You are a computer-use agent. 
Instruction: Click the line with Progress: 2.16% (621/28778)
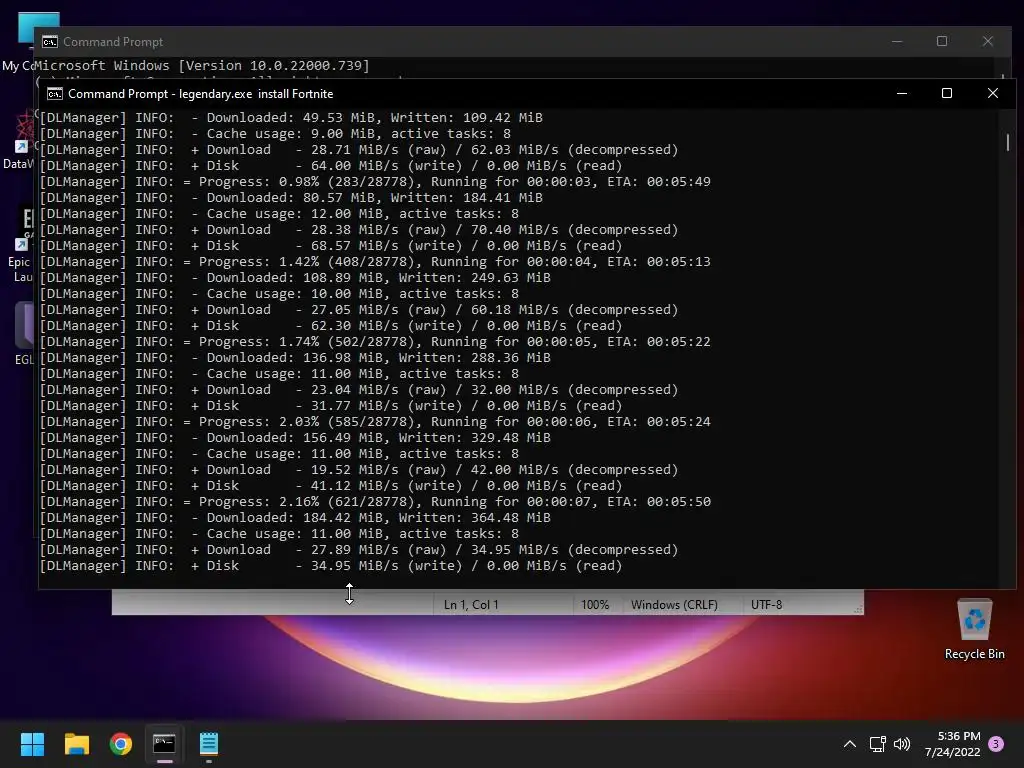[x=376, y=502]
